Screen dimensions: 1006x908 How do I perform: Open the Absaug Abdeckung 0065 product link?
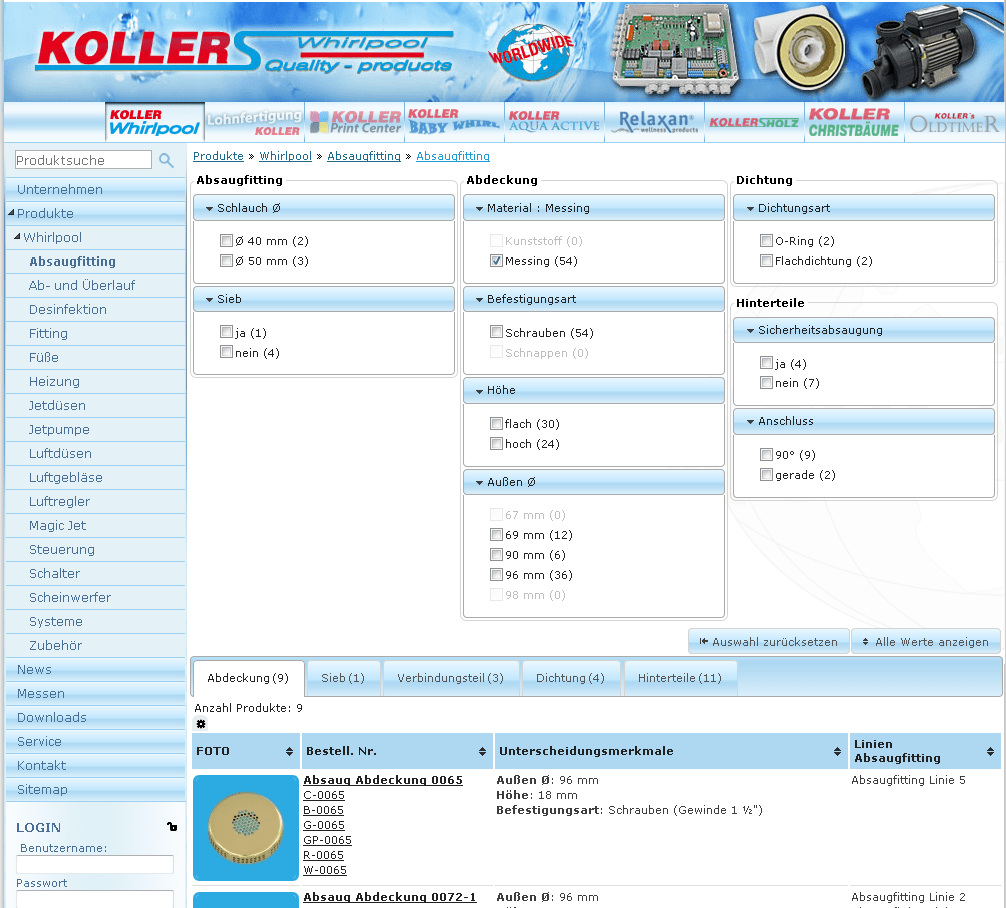pos(383,780)
